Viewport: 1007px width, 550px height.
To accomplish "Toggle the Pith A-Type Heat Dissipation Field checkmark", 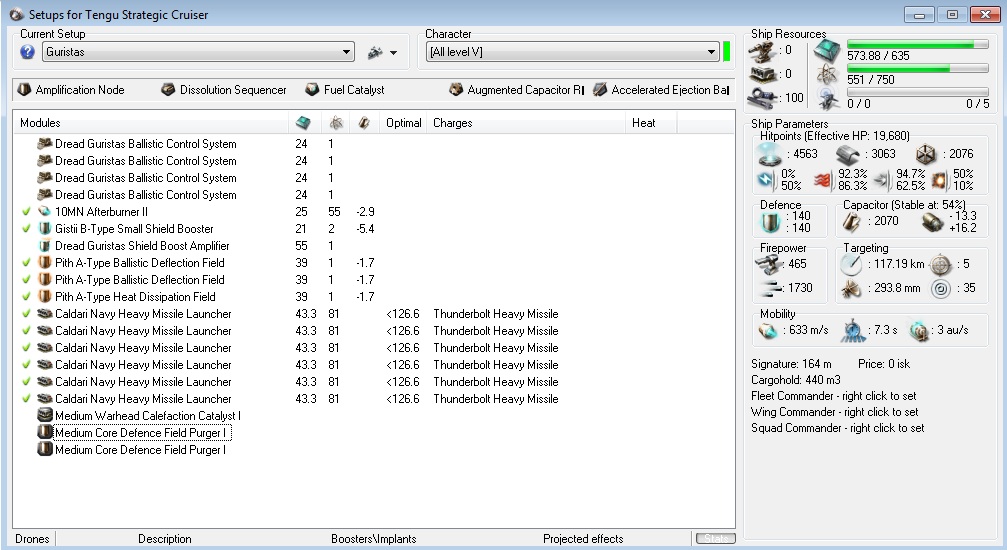I will coord(26,297).
